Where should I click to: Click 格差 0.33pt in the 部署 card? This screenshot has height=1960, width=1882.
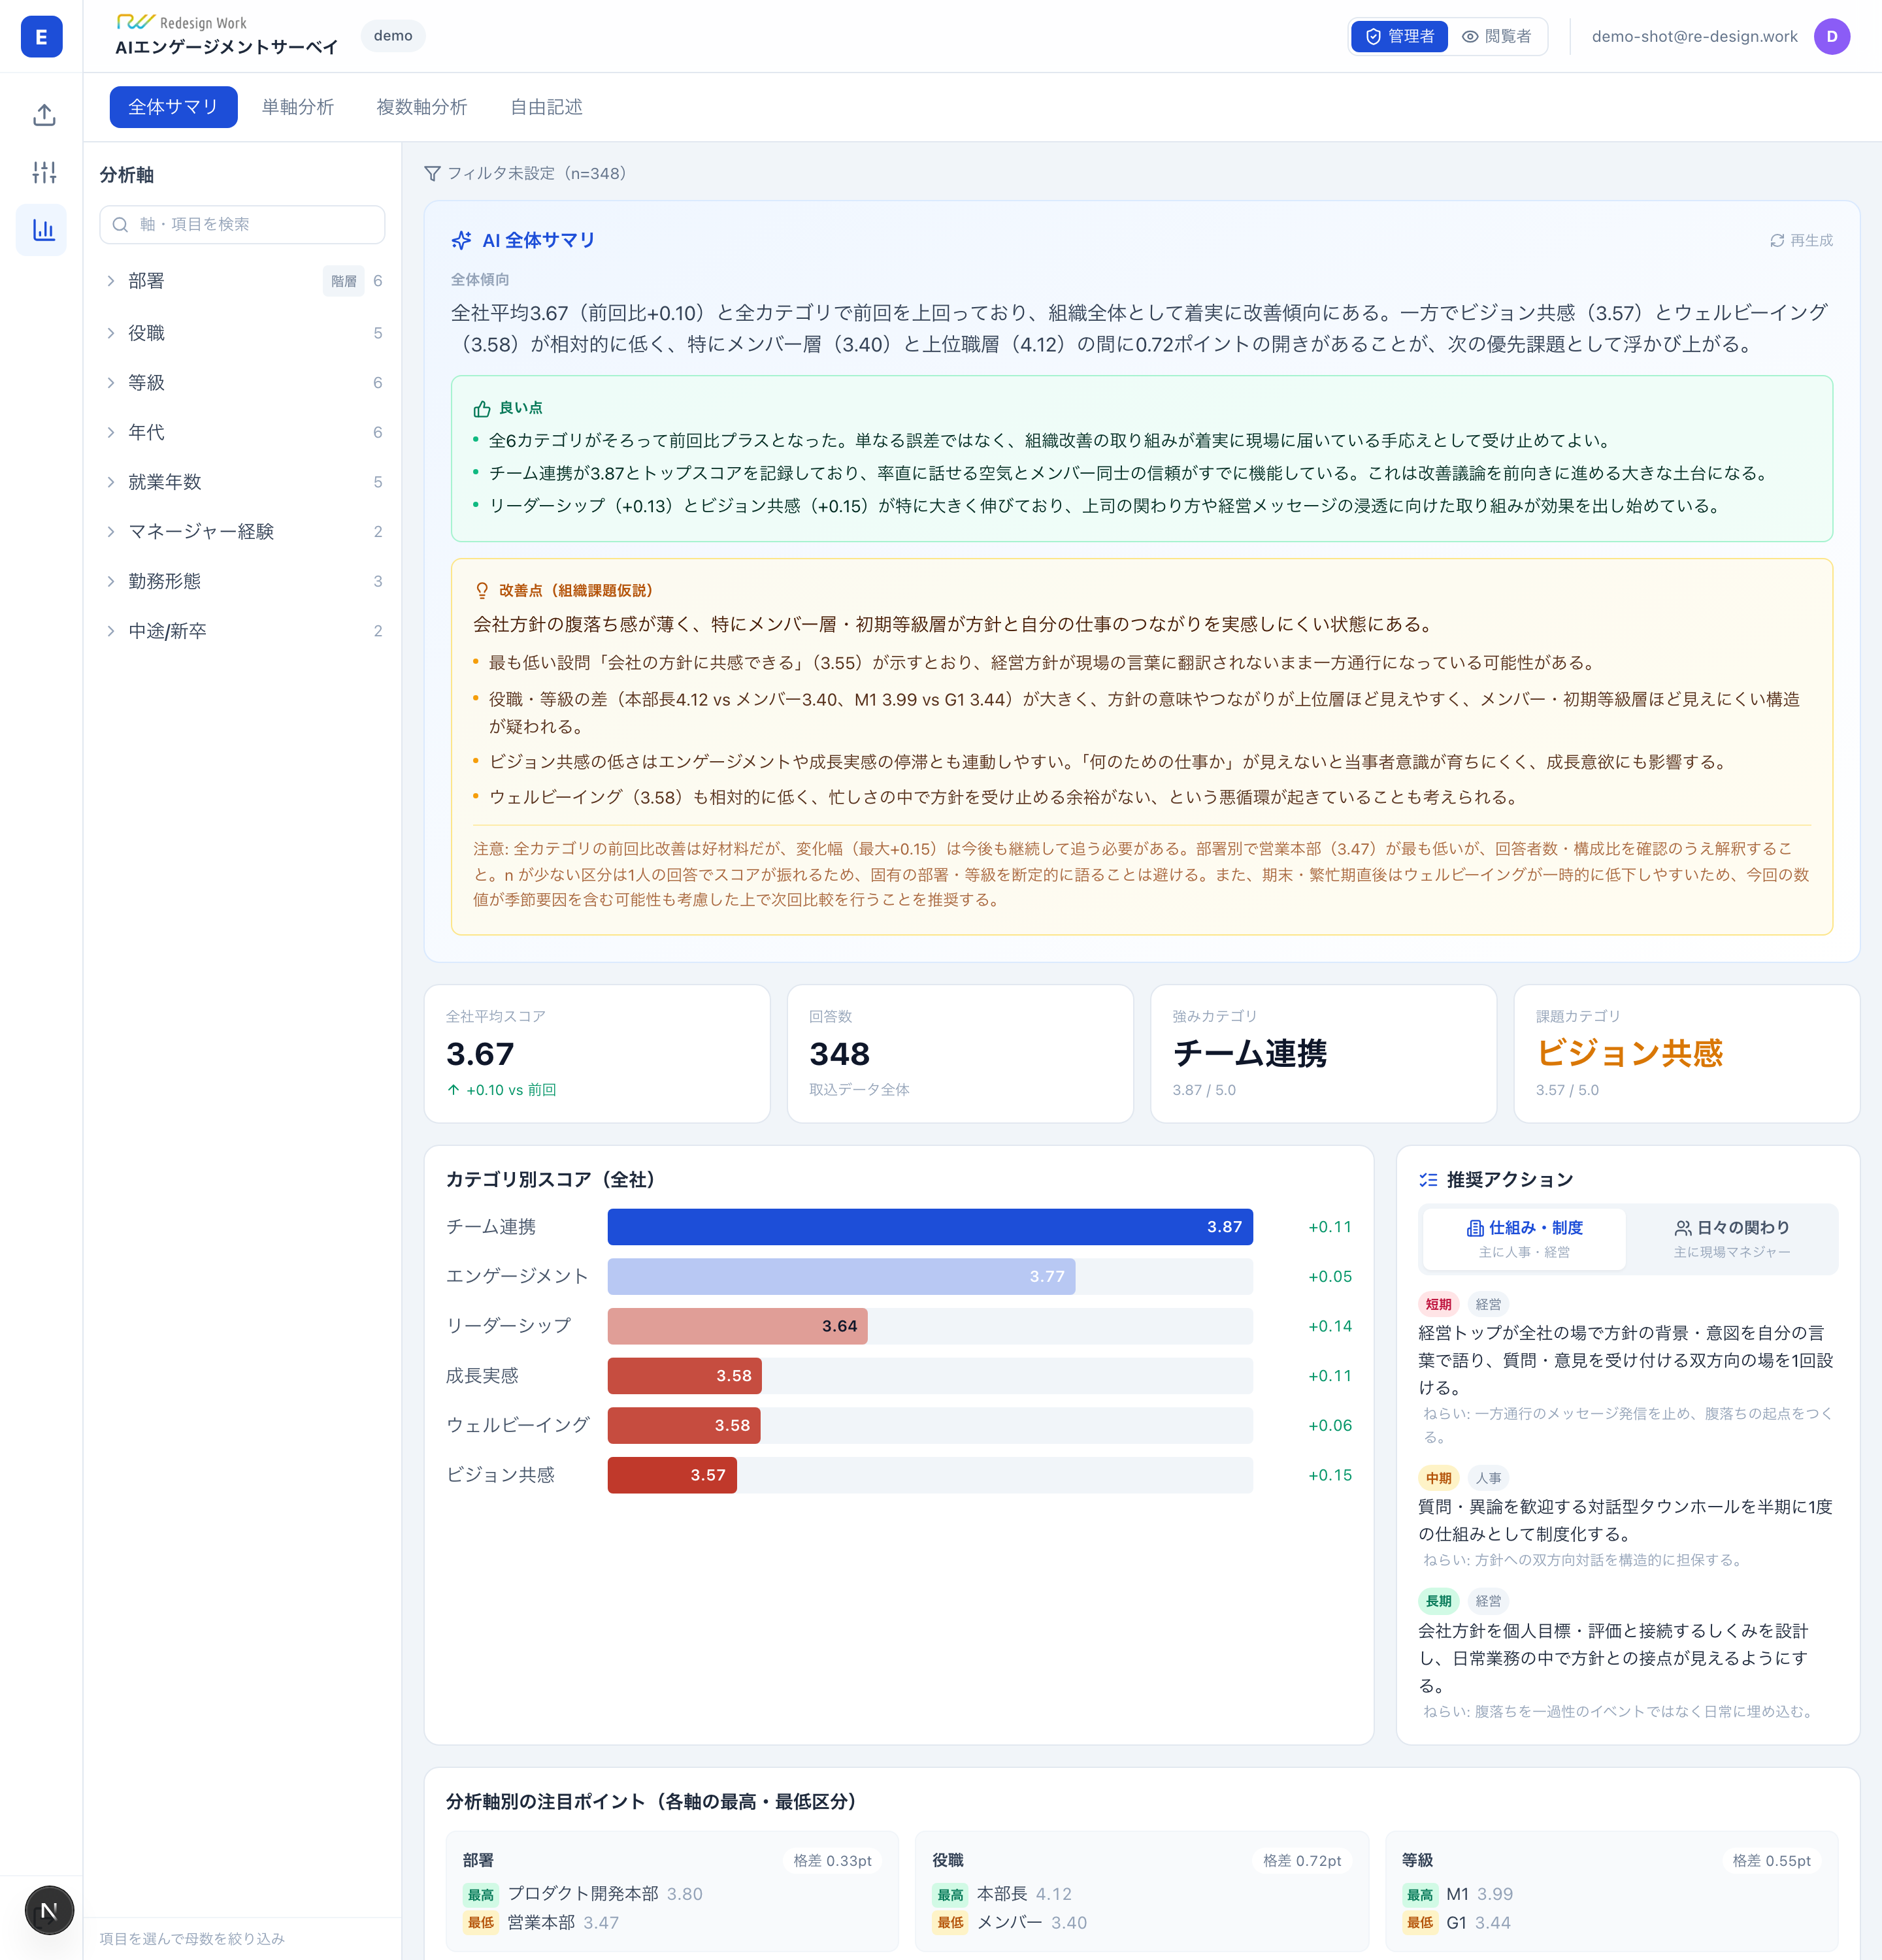[832, 1861]
